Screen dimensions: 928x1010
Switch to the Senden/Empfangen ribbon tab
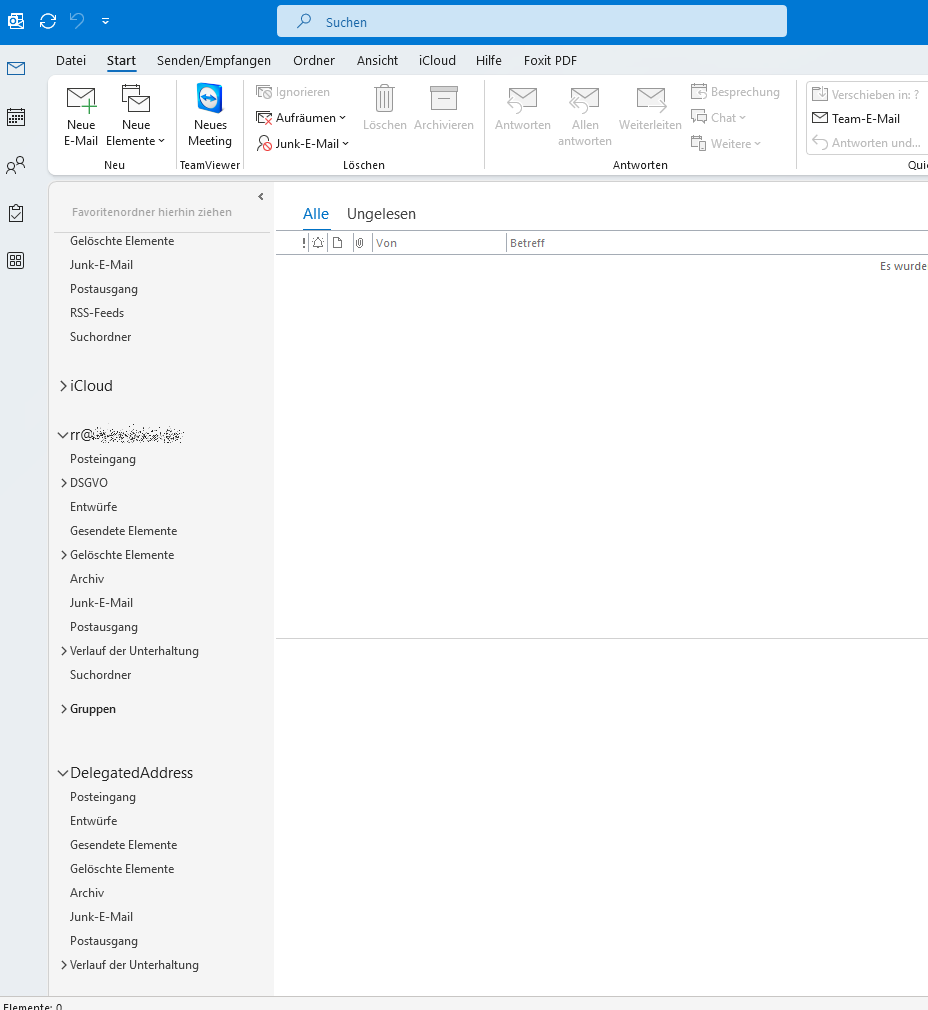coord(214,61)
